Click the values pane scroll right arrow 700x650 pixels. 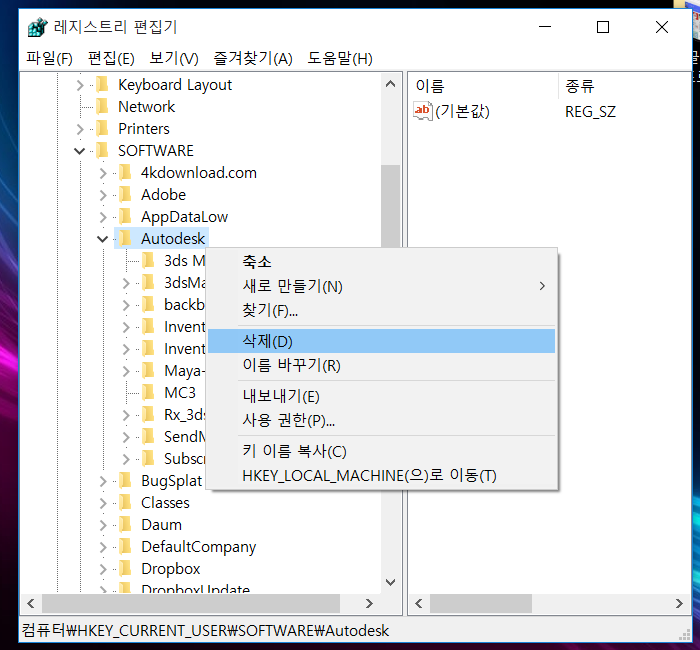pos(679,604)
